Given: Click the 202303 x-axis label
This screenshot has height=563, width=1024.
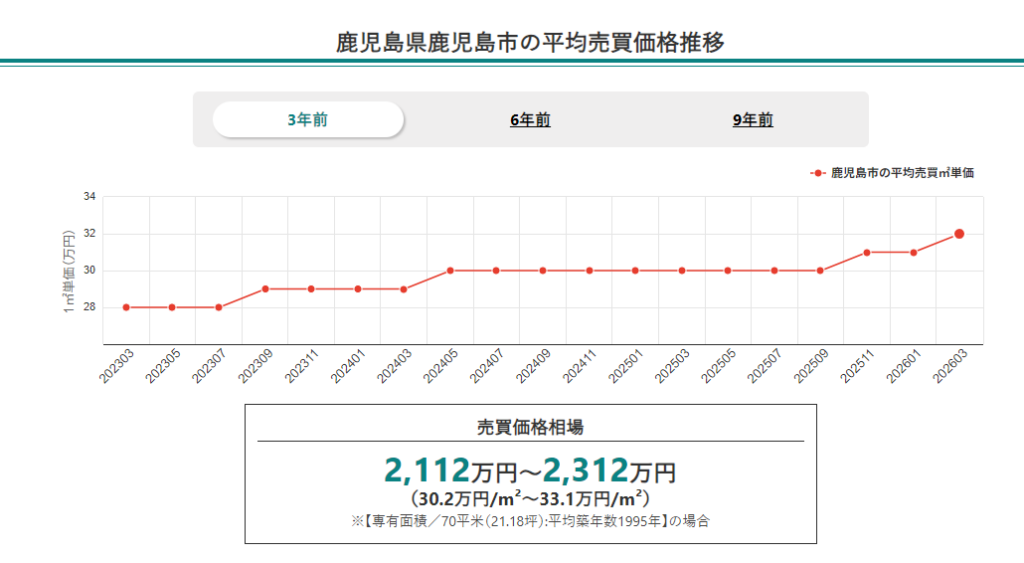Looking at the screenshot, I should pyautogui.click(x=117, y=366).
